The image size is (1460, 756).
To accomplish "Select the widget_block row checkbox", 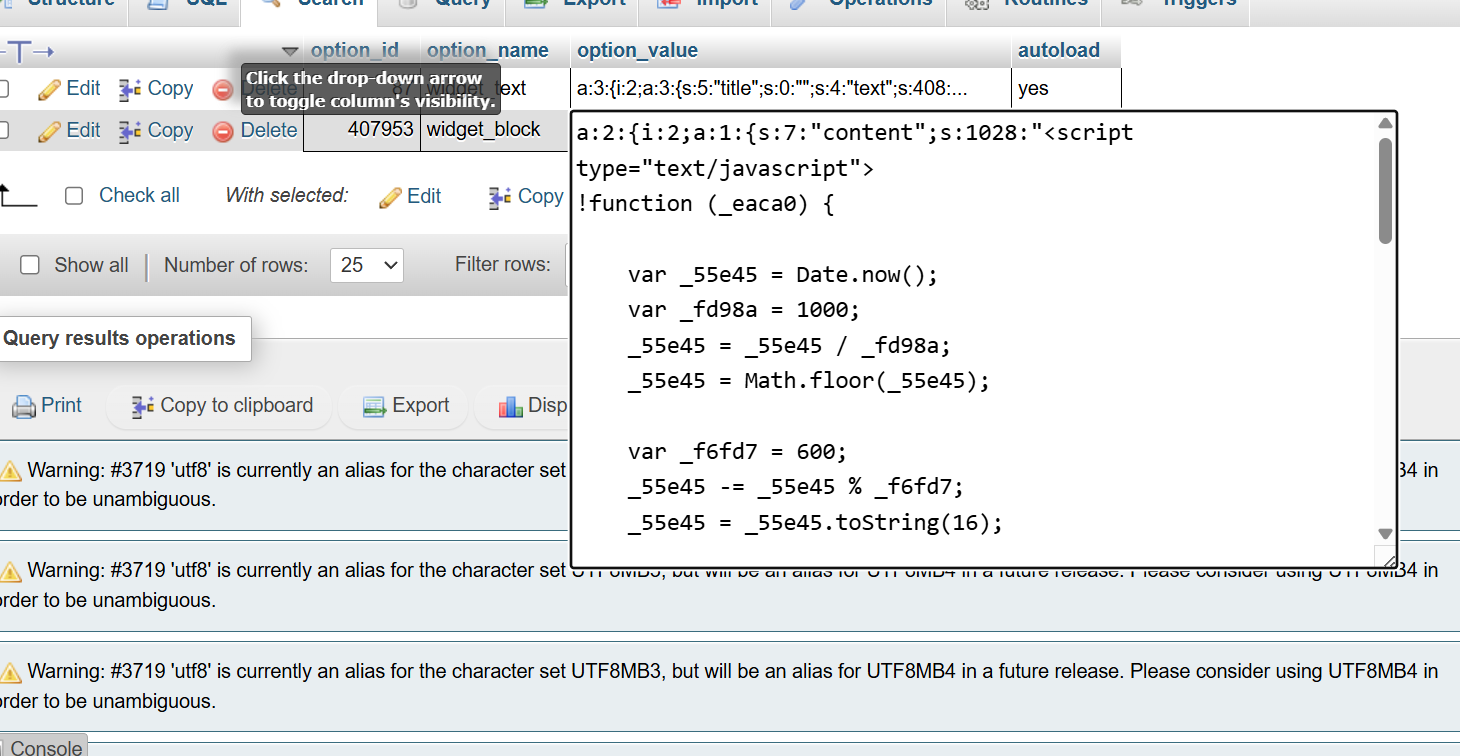I will coord(3,131).
